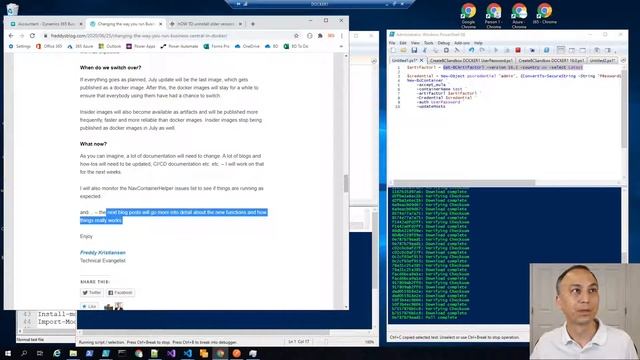Open the View menu in PowerShell ISE
Image resolution: width=640 pixels, height=360 pixels.
click(x=415, y=43)
